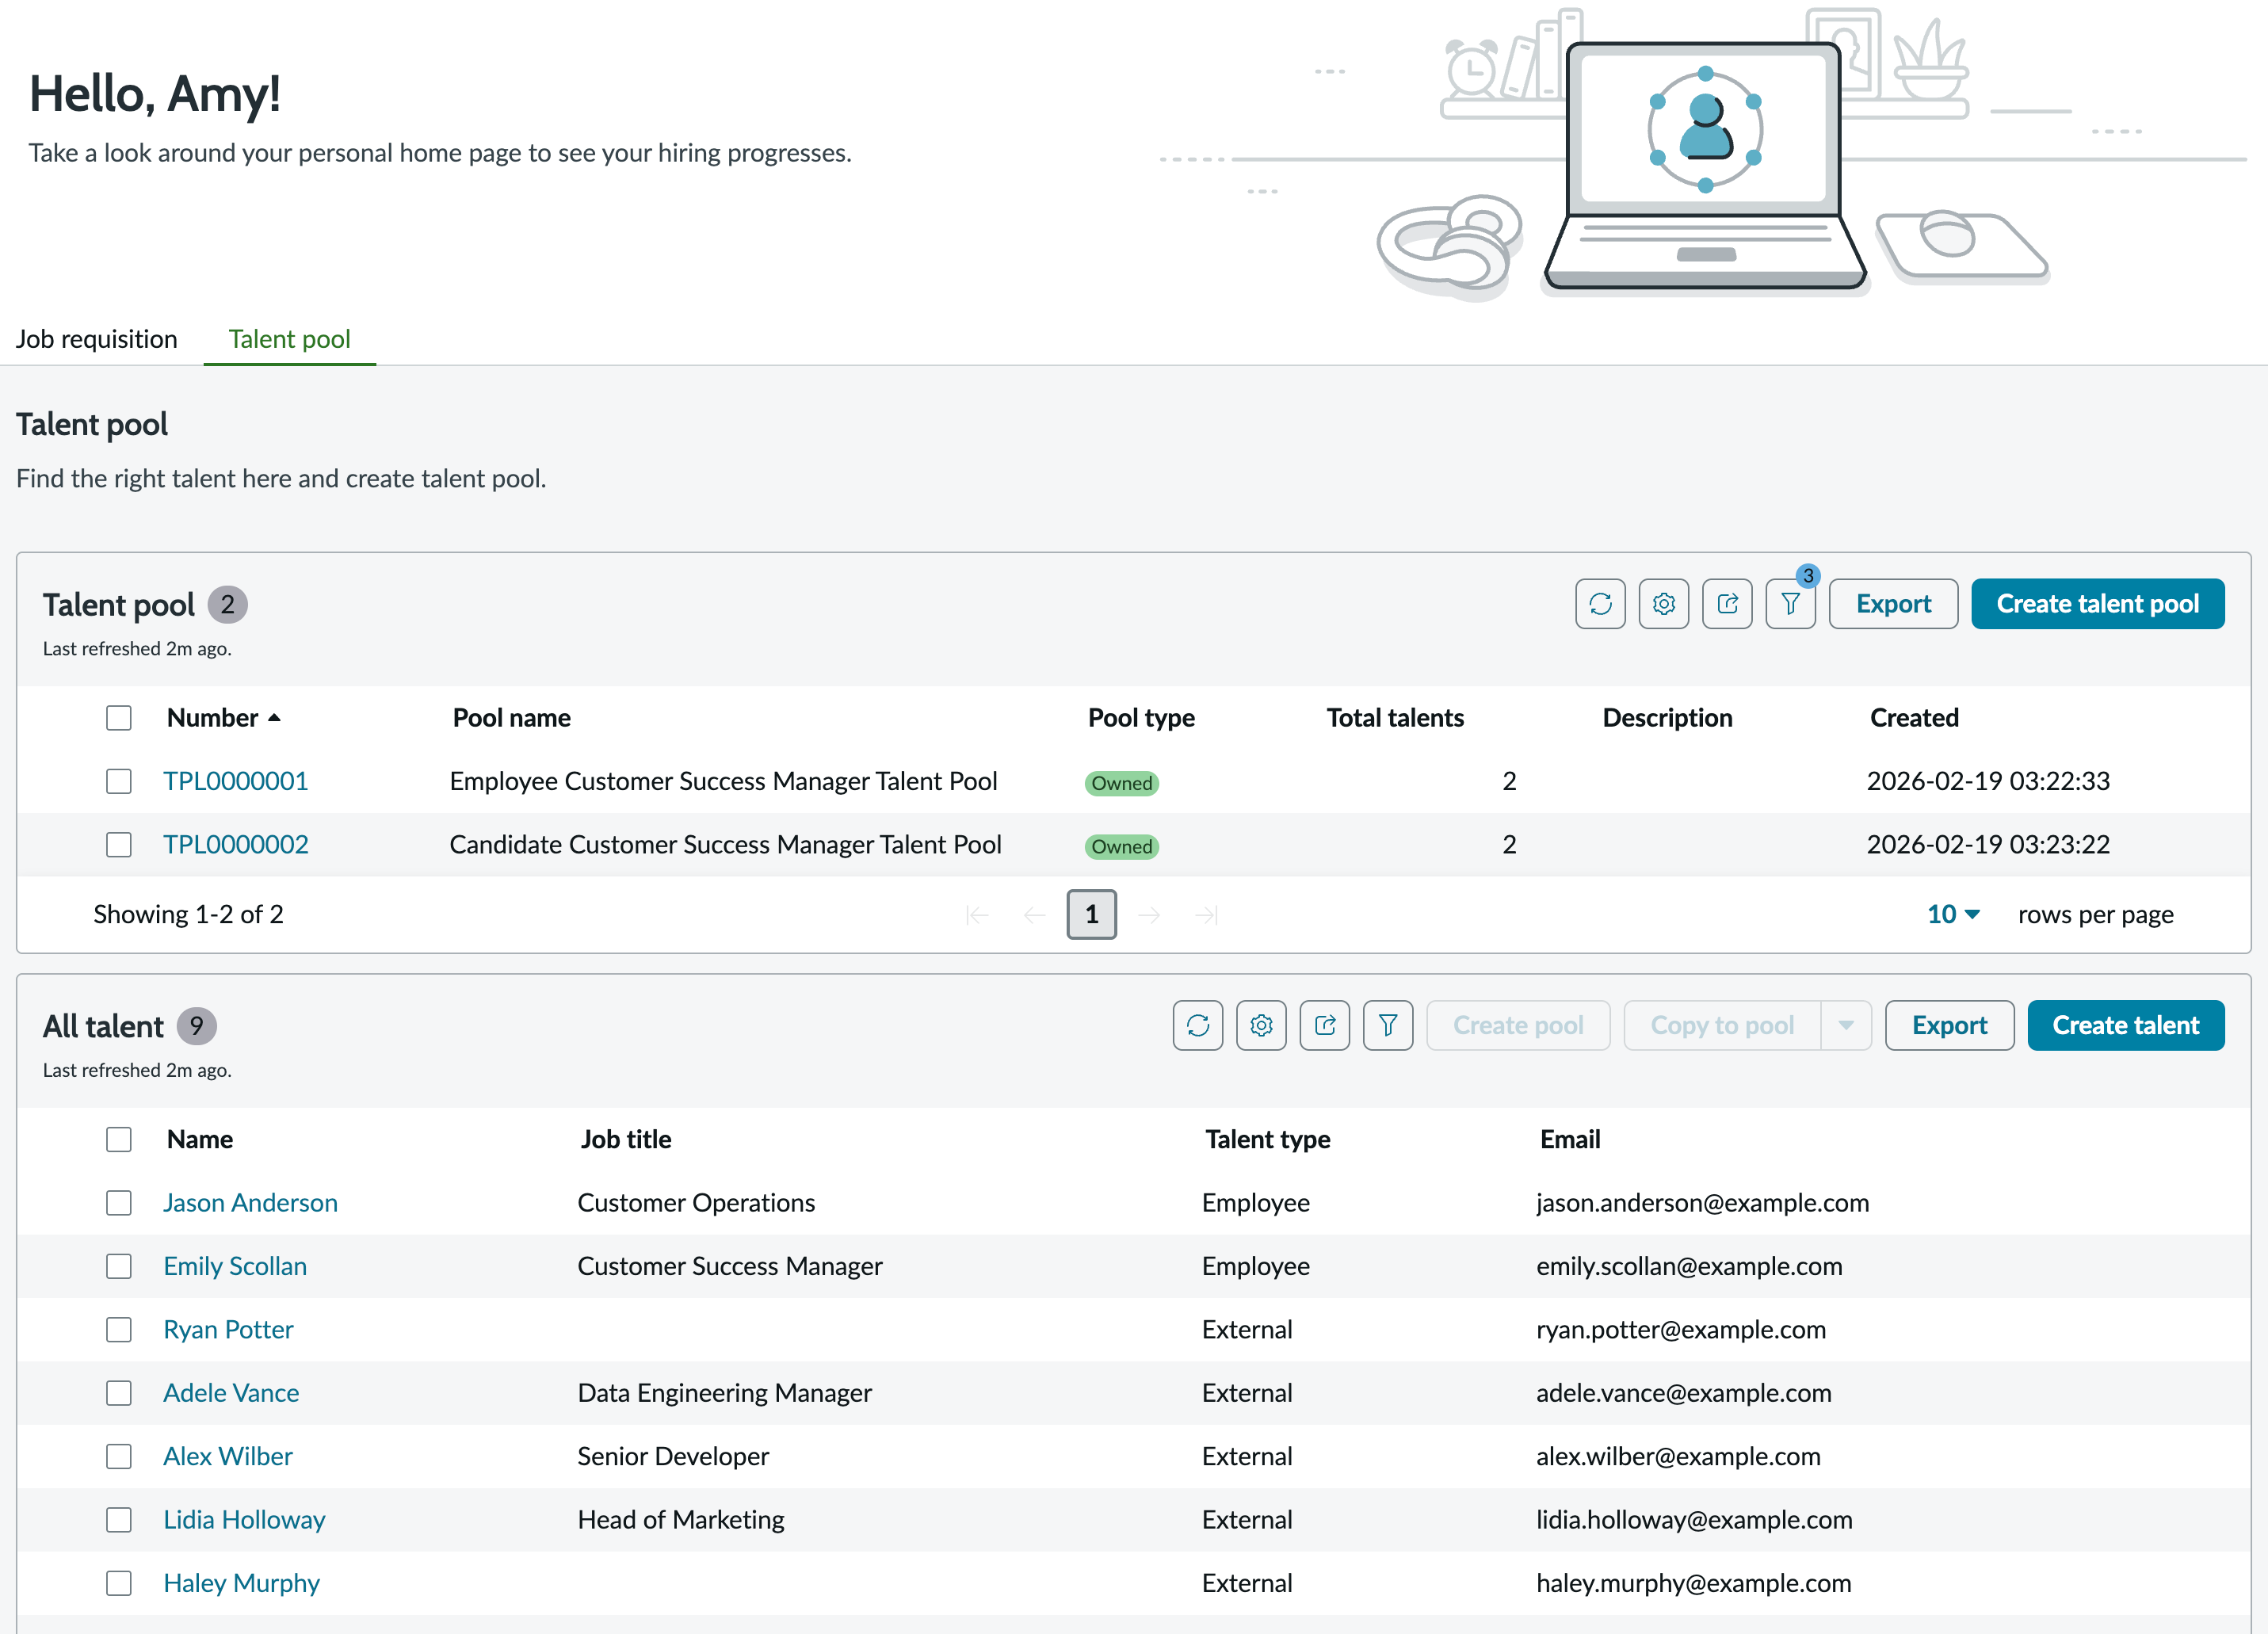Open Lidia Holloway's profile link
Viewport: 2268px width, 1634px height.
click(x=244, y=1520)
